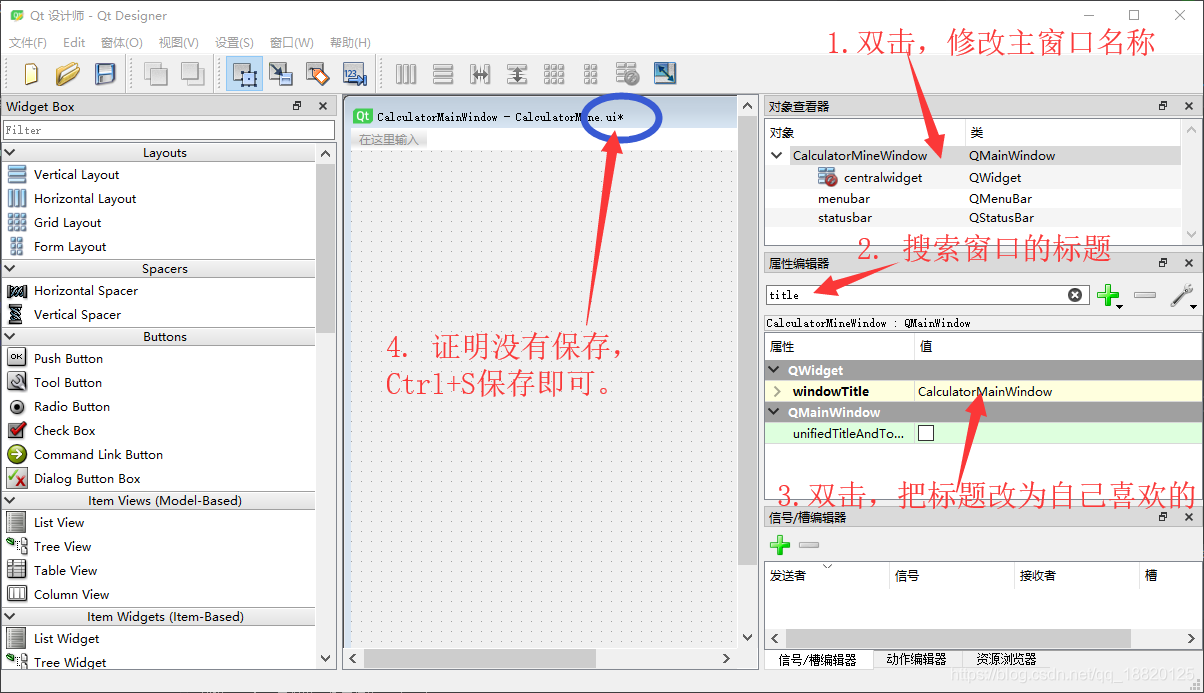
Task: Open the 帮助(H) menu
Action: [x=350, y=43]
